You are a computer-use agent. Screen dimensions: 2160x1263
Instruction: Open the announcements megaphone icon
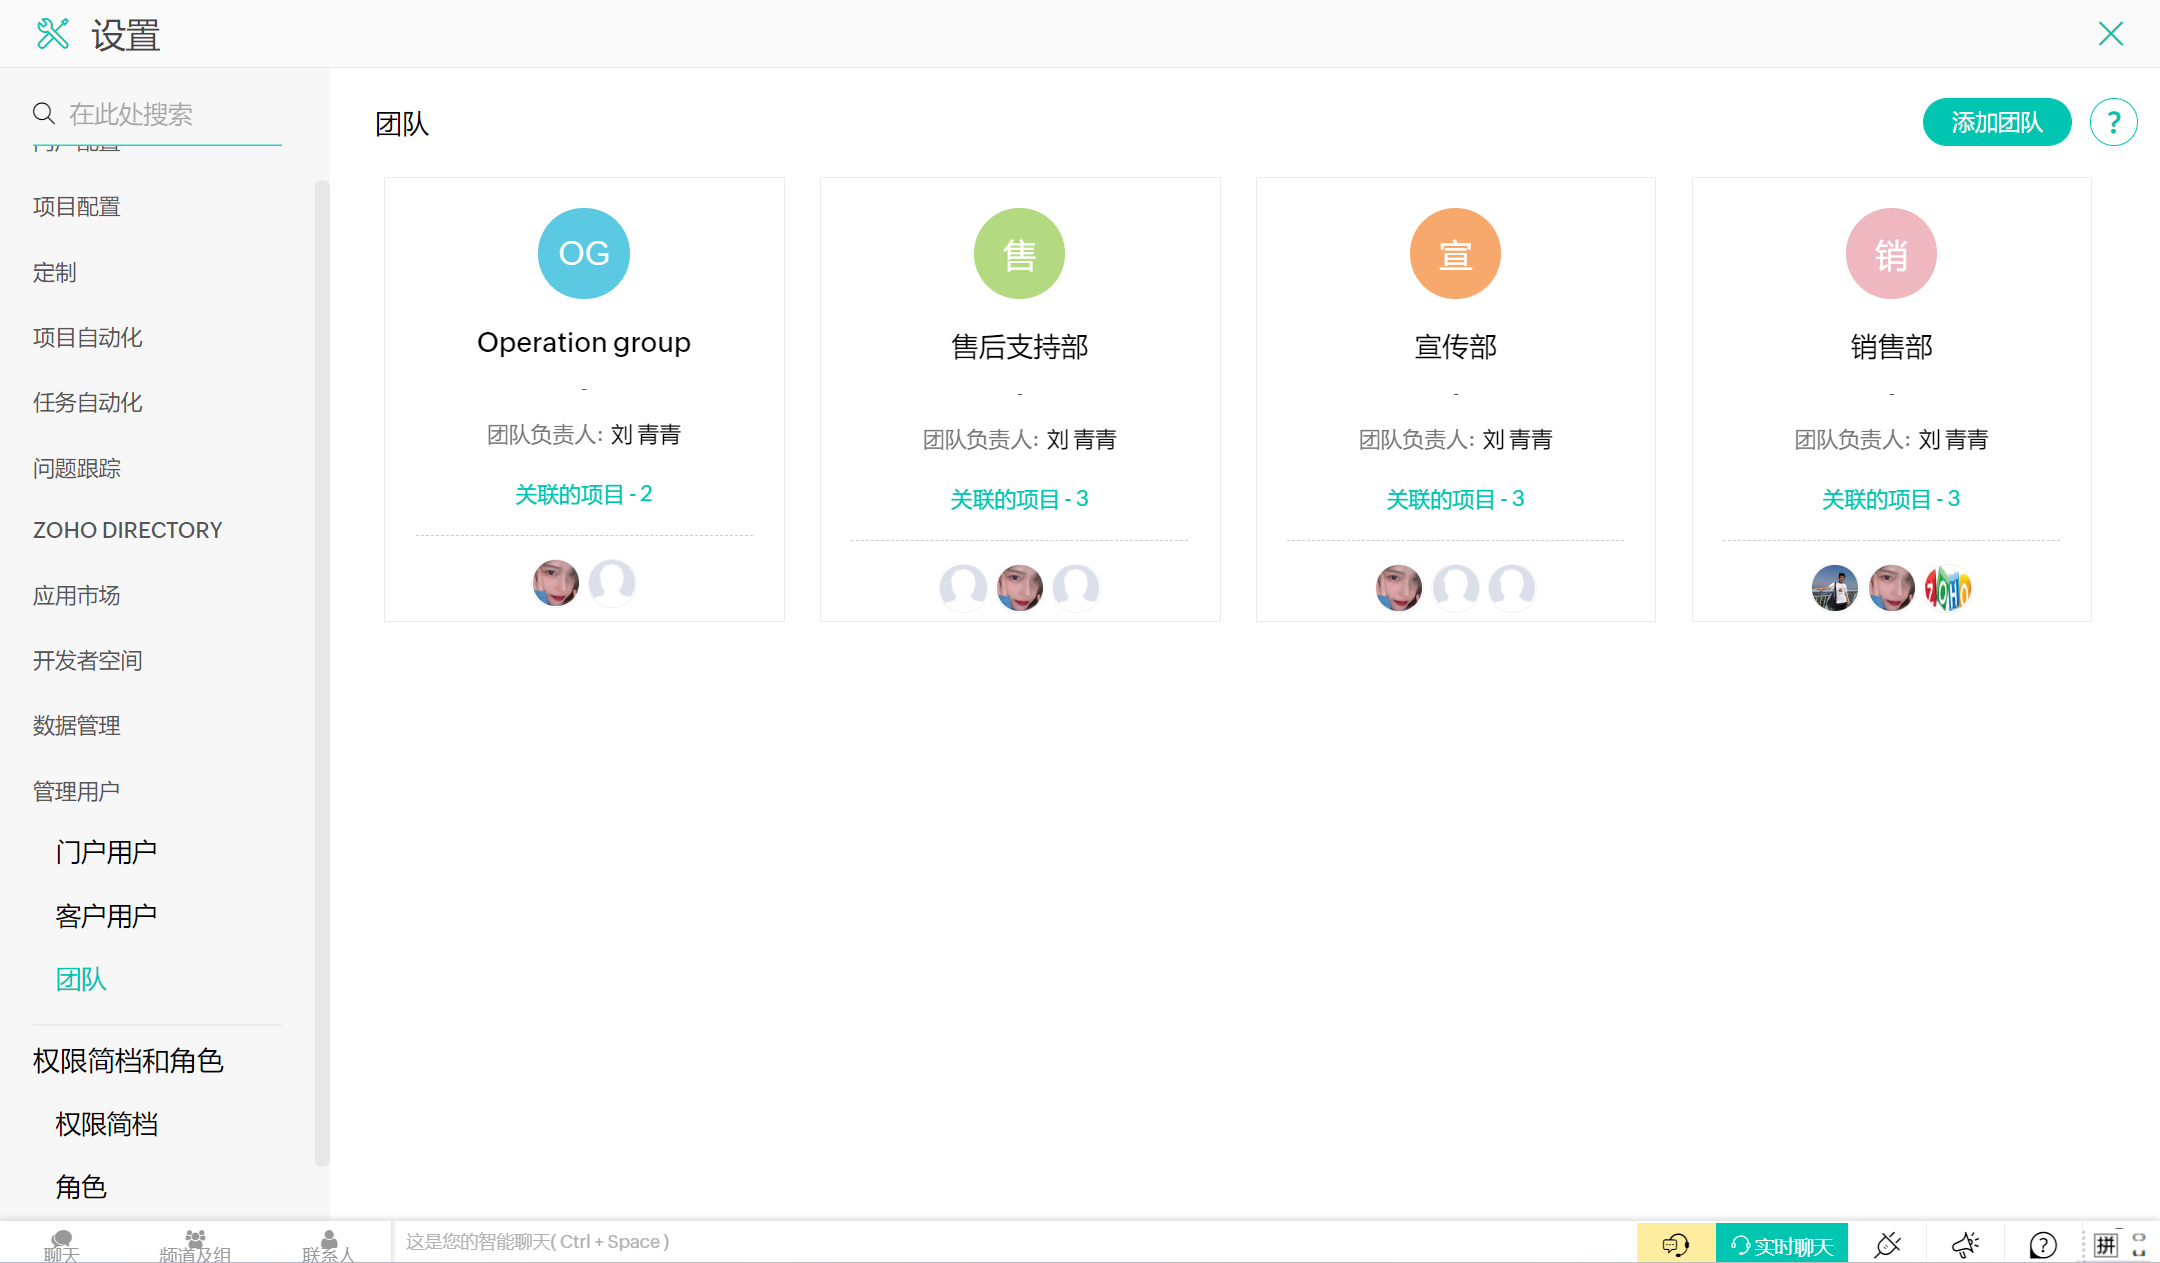[1964, 1244]
